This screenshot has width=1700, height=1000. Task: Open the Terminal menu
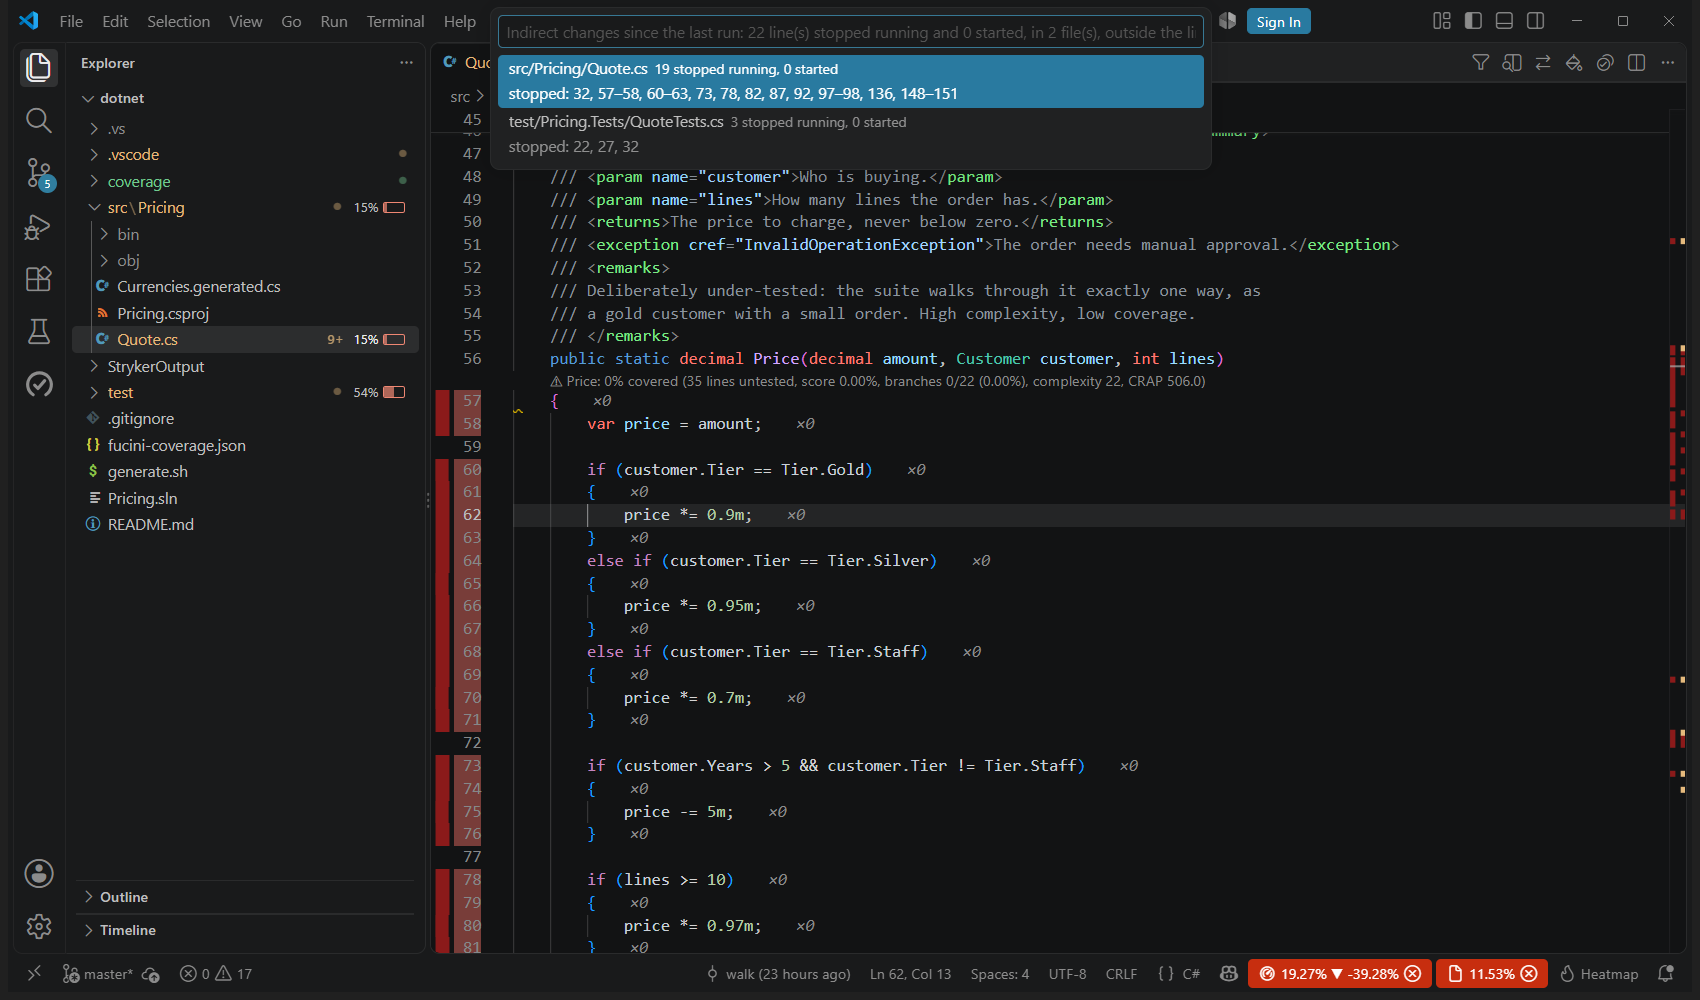395,21
